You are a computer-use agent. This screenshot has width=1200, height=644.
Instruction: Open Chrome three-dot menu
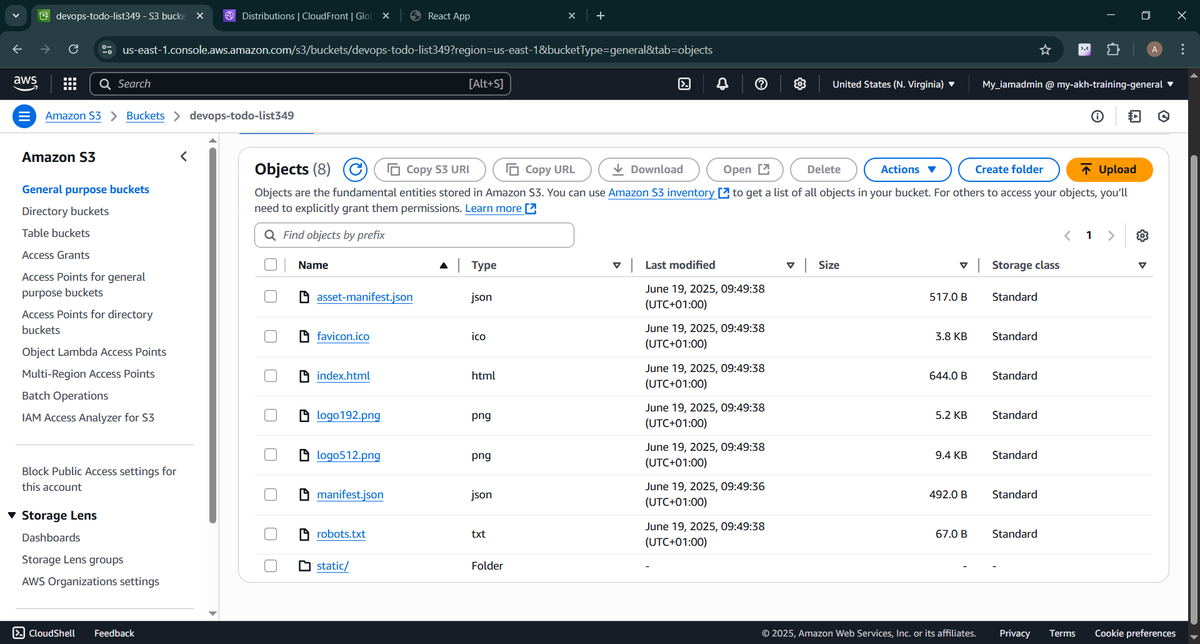(1183, 49)
